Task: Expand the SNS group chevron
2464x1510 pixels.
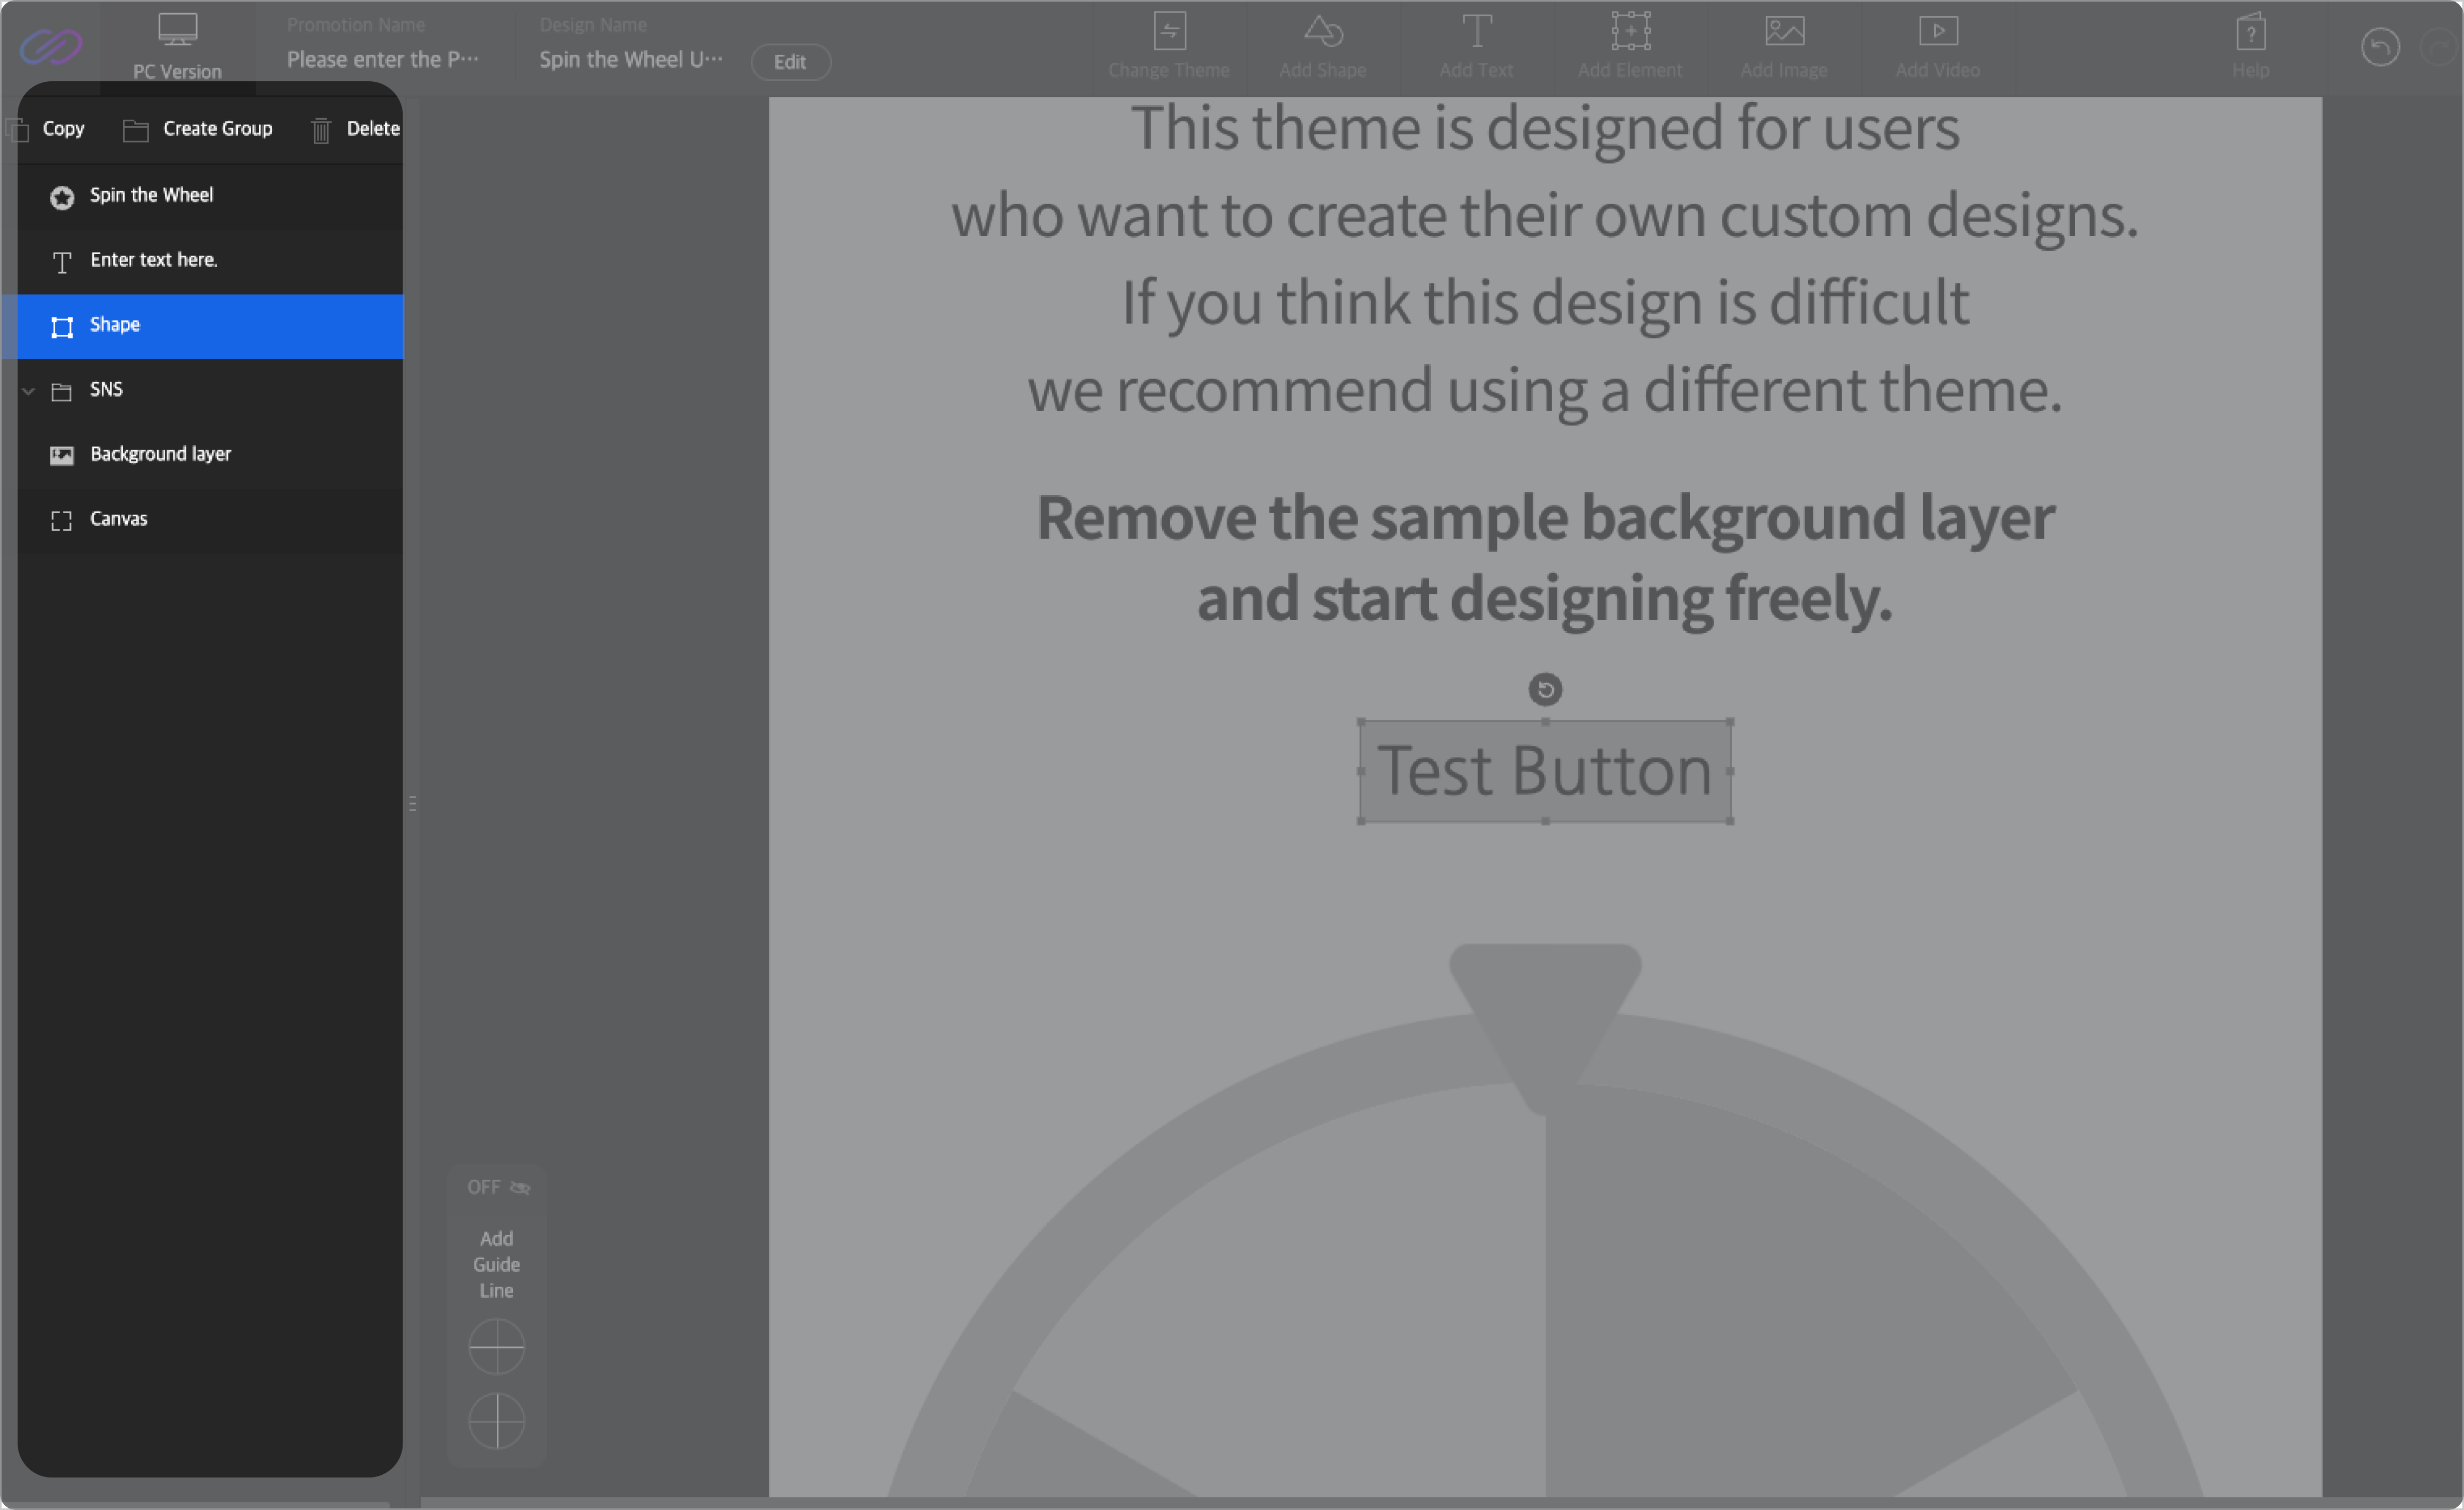Action: pyautogui.click(x=29, y=390)
